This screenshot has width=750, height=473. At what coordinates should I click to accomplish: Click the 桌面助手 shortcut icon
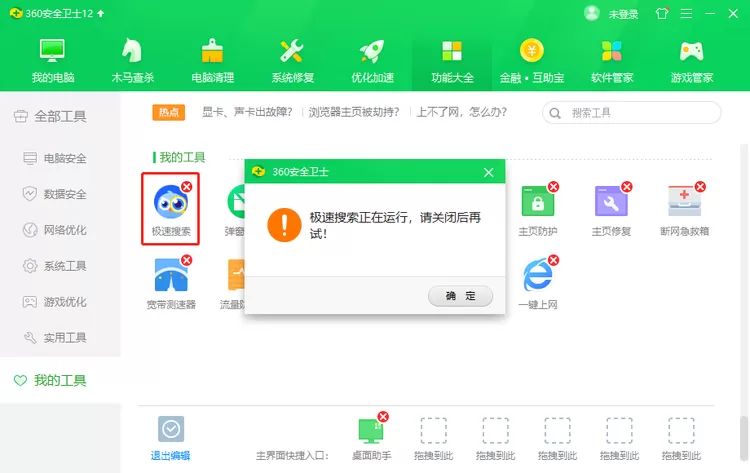(371, 431)
